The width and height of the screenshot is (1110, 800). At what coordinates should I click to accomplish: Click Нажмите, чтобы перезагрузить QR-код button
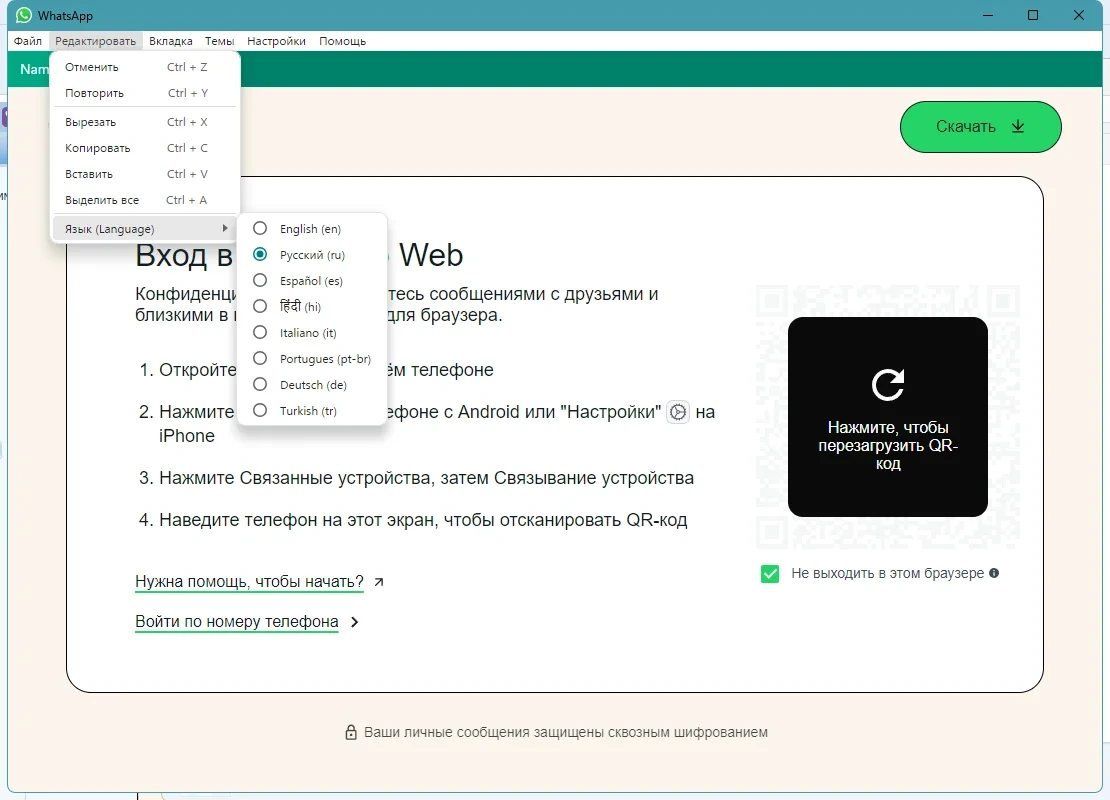click(888, 416)
